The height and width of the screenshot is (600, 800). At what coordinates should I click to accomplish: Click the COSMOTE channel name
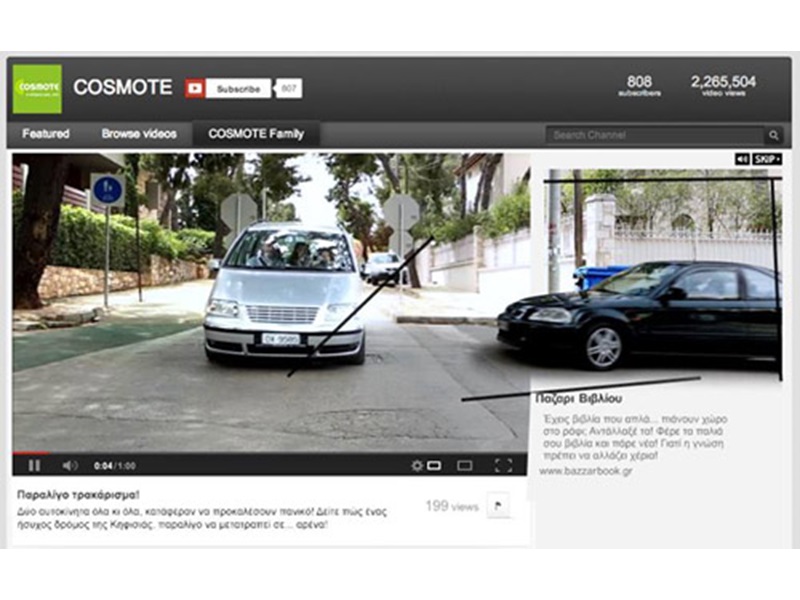(x=122, y=87)
